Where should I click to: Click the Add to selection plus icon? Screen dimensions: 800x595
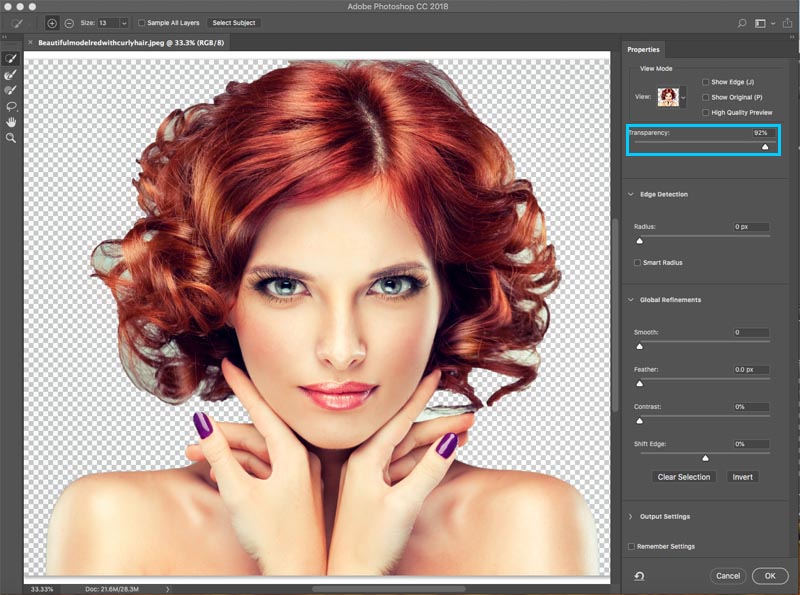pos(52,22)
